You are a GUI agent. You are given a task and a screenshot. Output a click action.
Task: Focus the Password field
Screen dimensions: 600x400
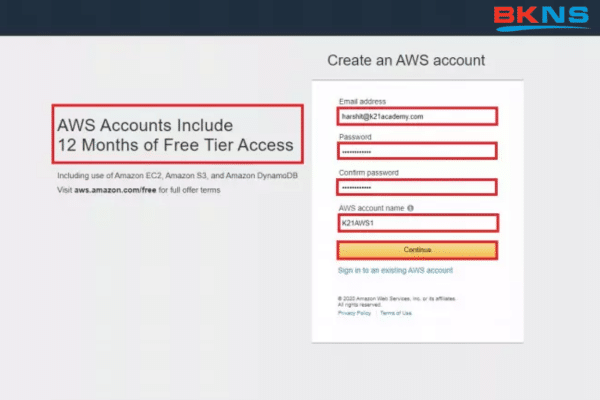[x=417, y=151]
